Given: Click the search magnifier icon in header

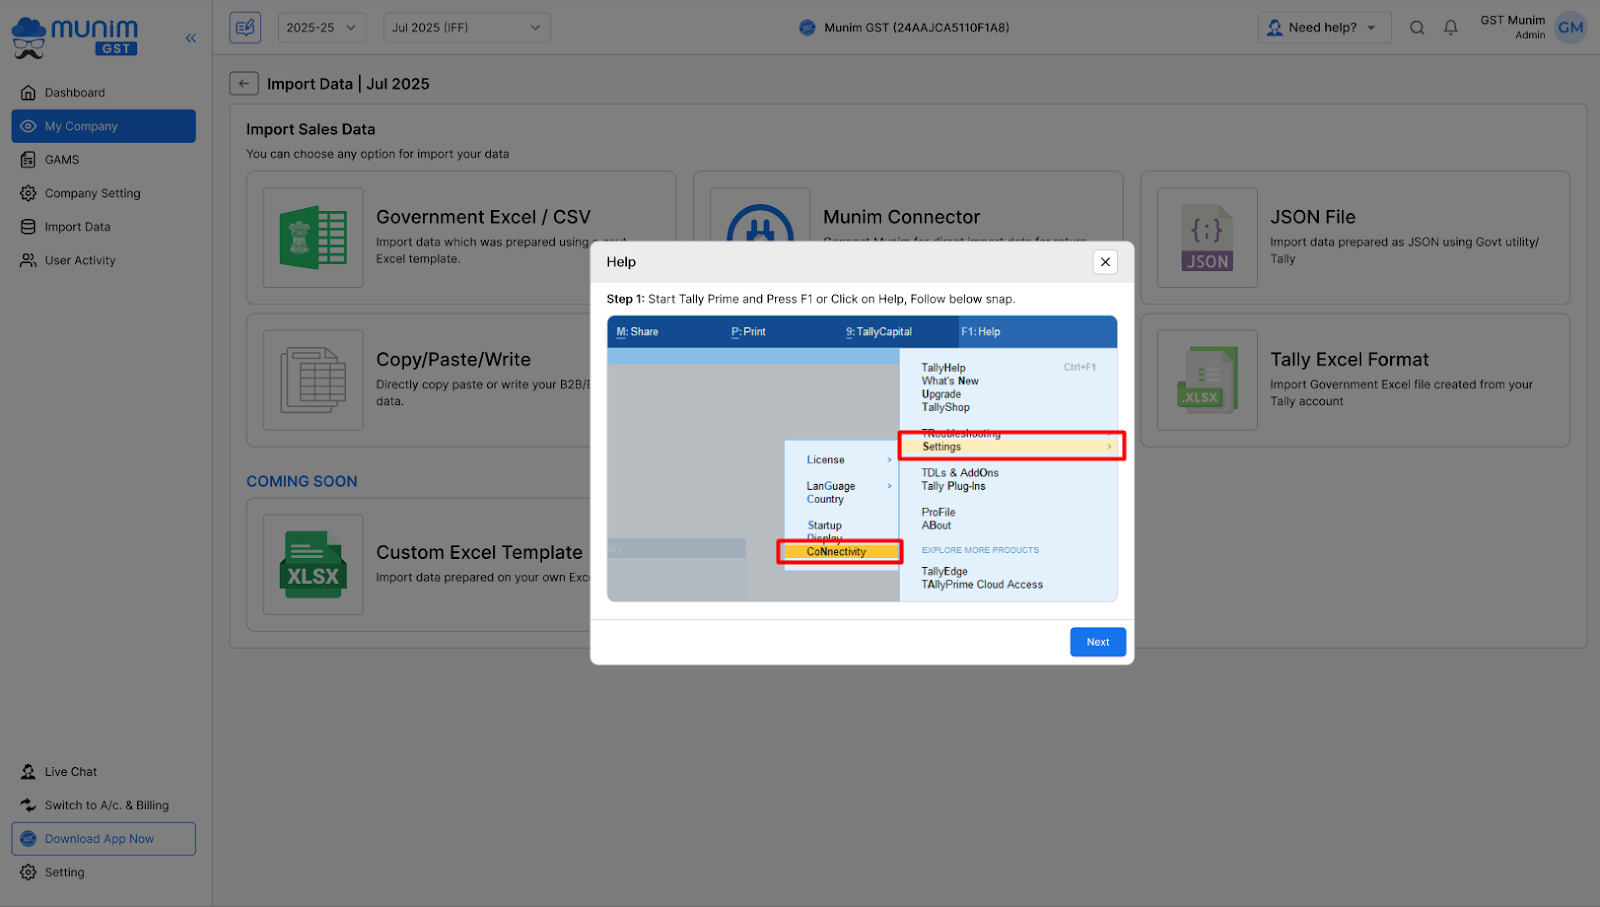Looking at the screenshot, I should click(1417, 28).
